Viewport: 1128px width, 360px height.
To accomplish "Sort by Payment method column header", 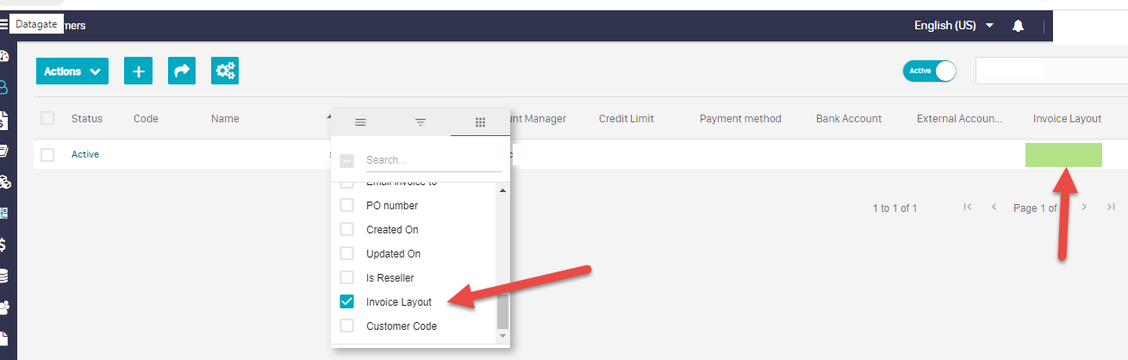I will (x=740, y=119).
